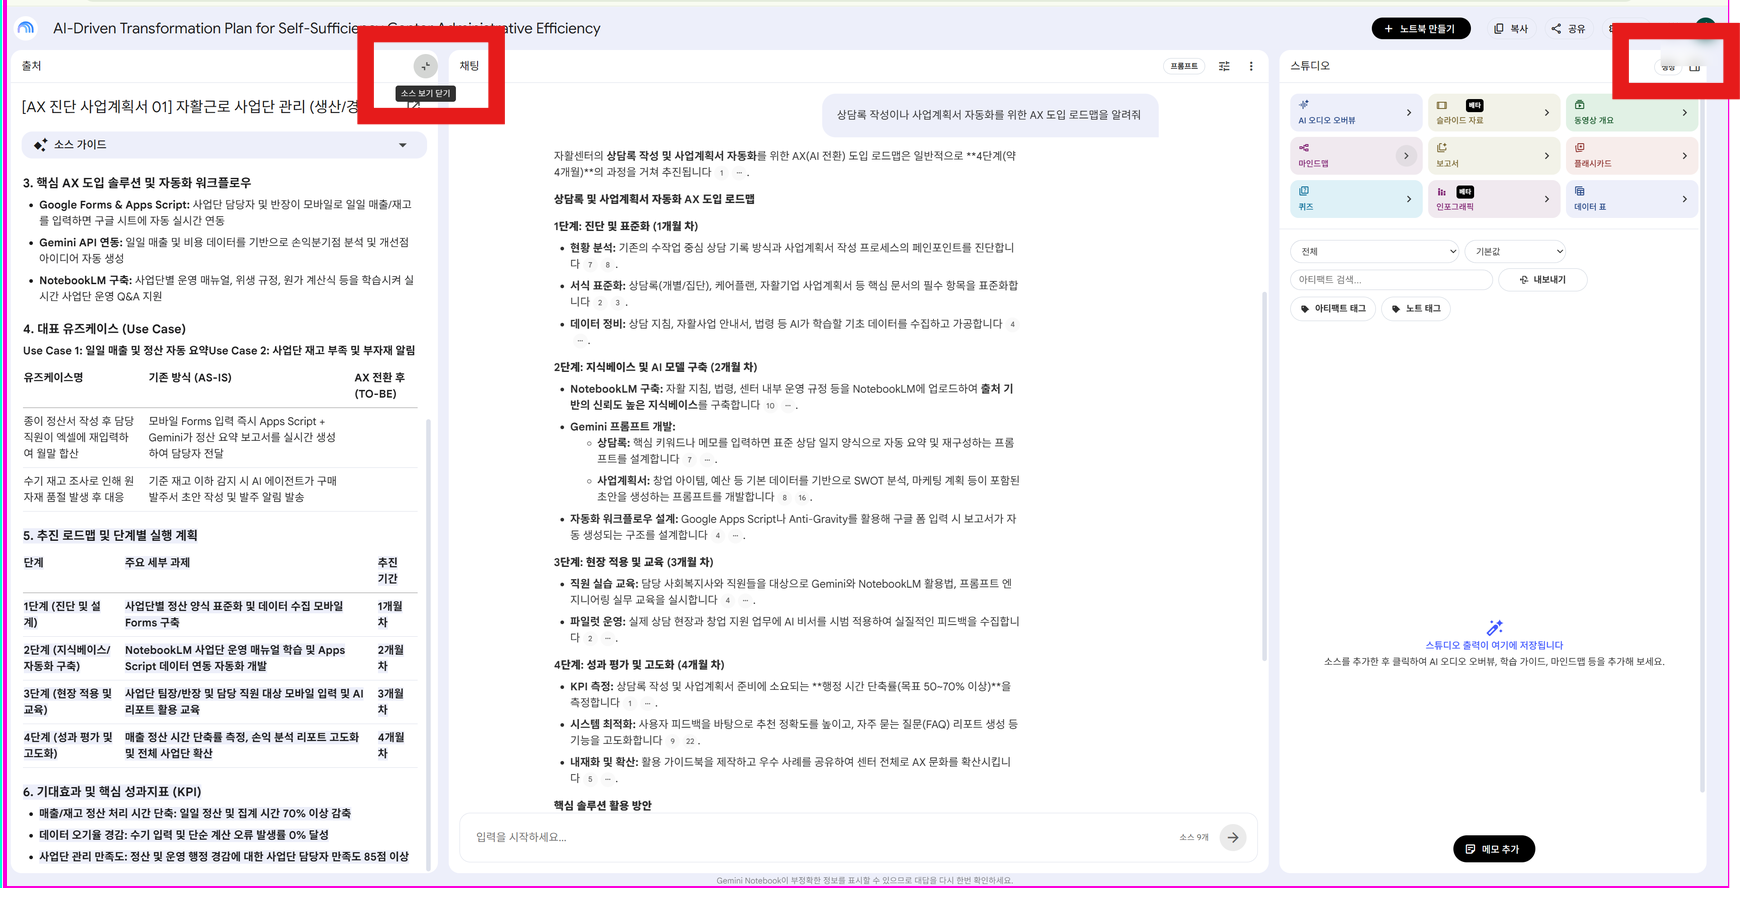This screenshot has height=906, width=1740.
Task: Click the 노트 태그 button
Action: (1416, 309)
